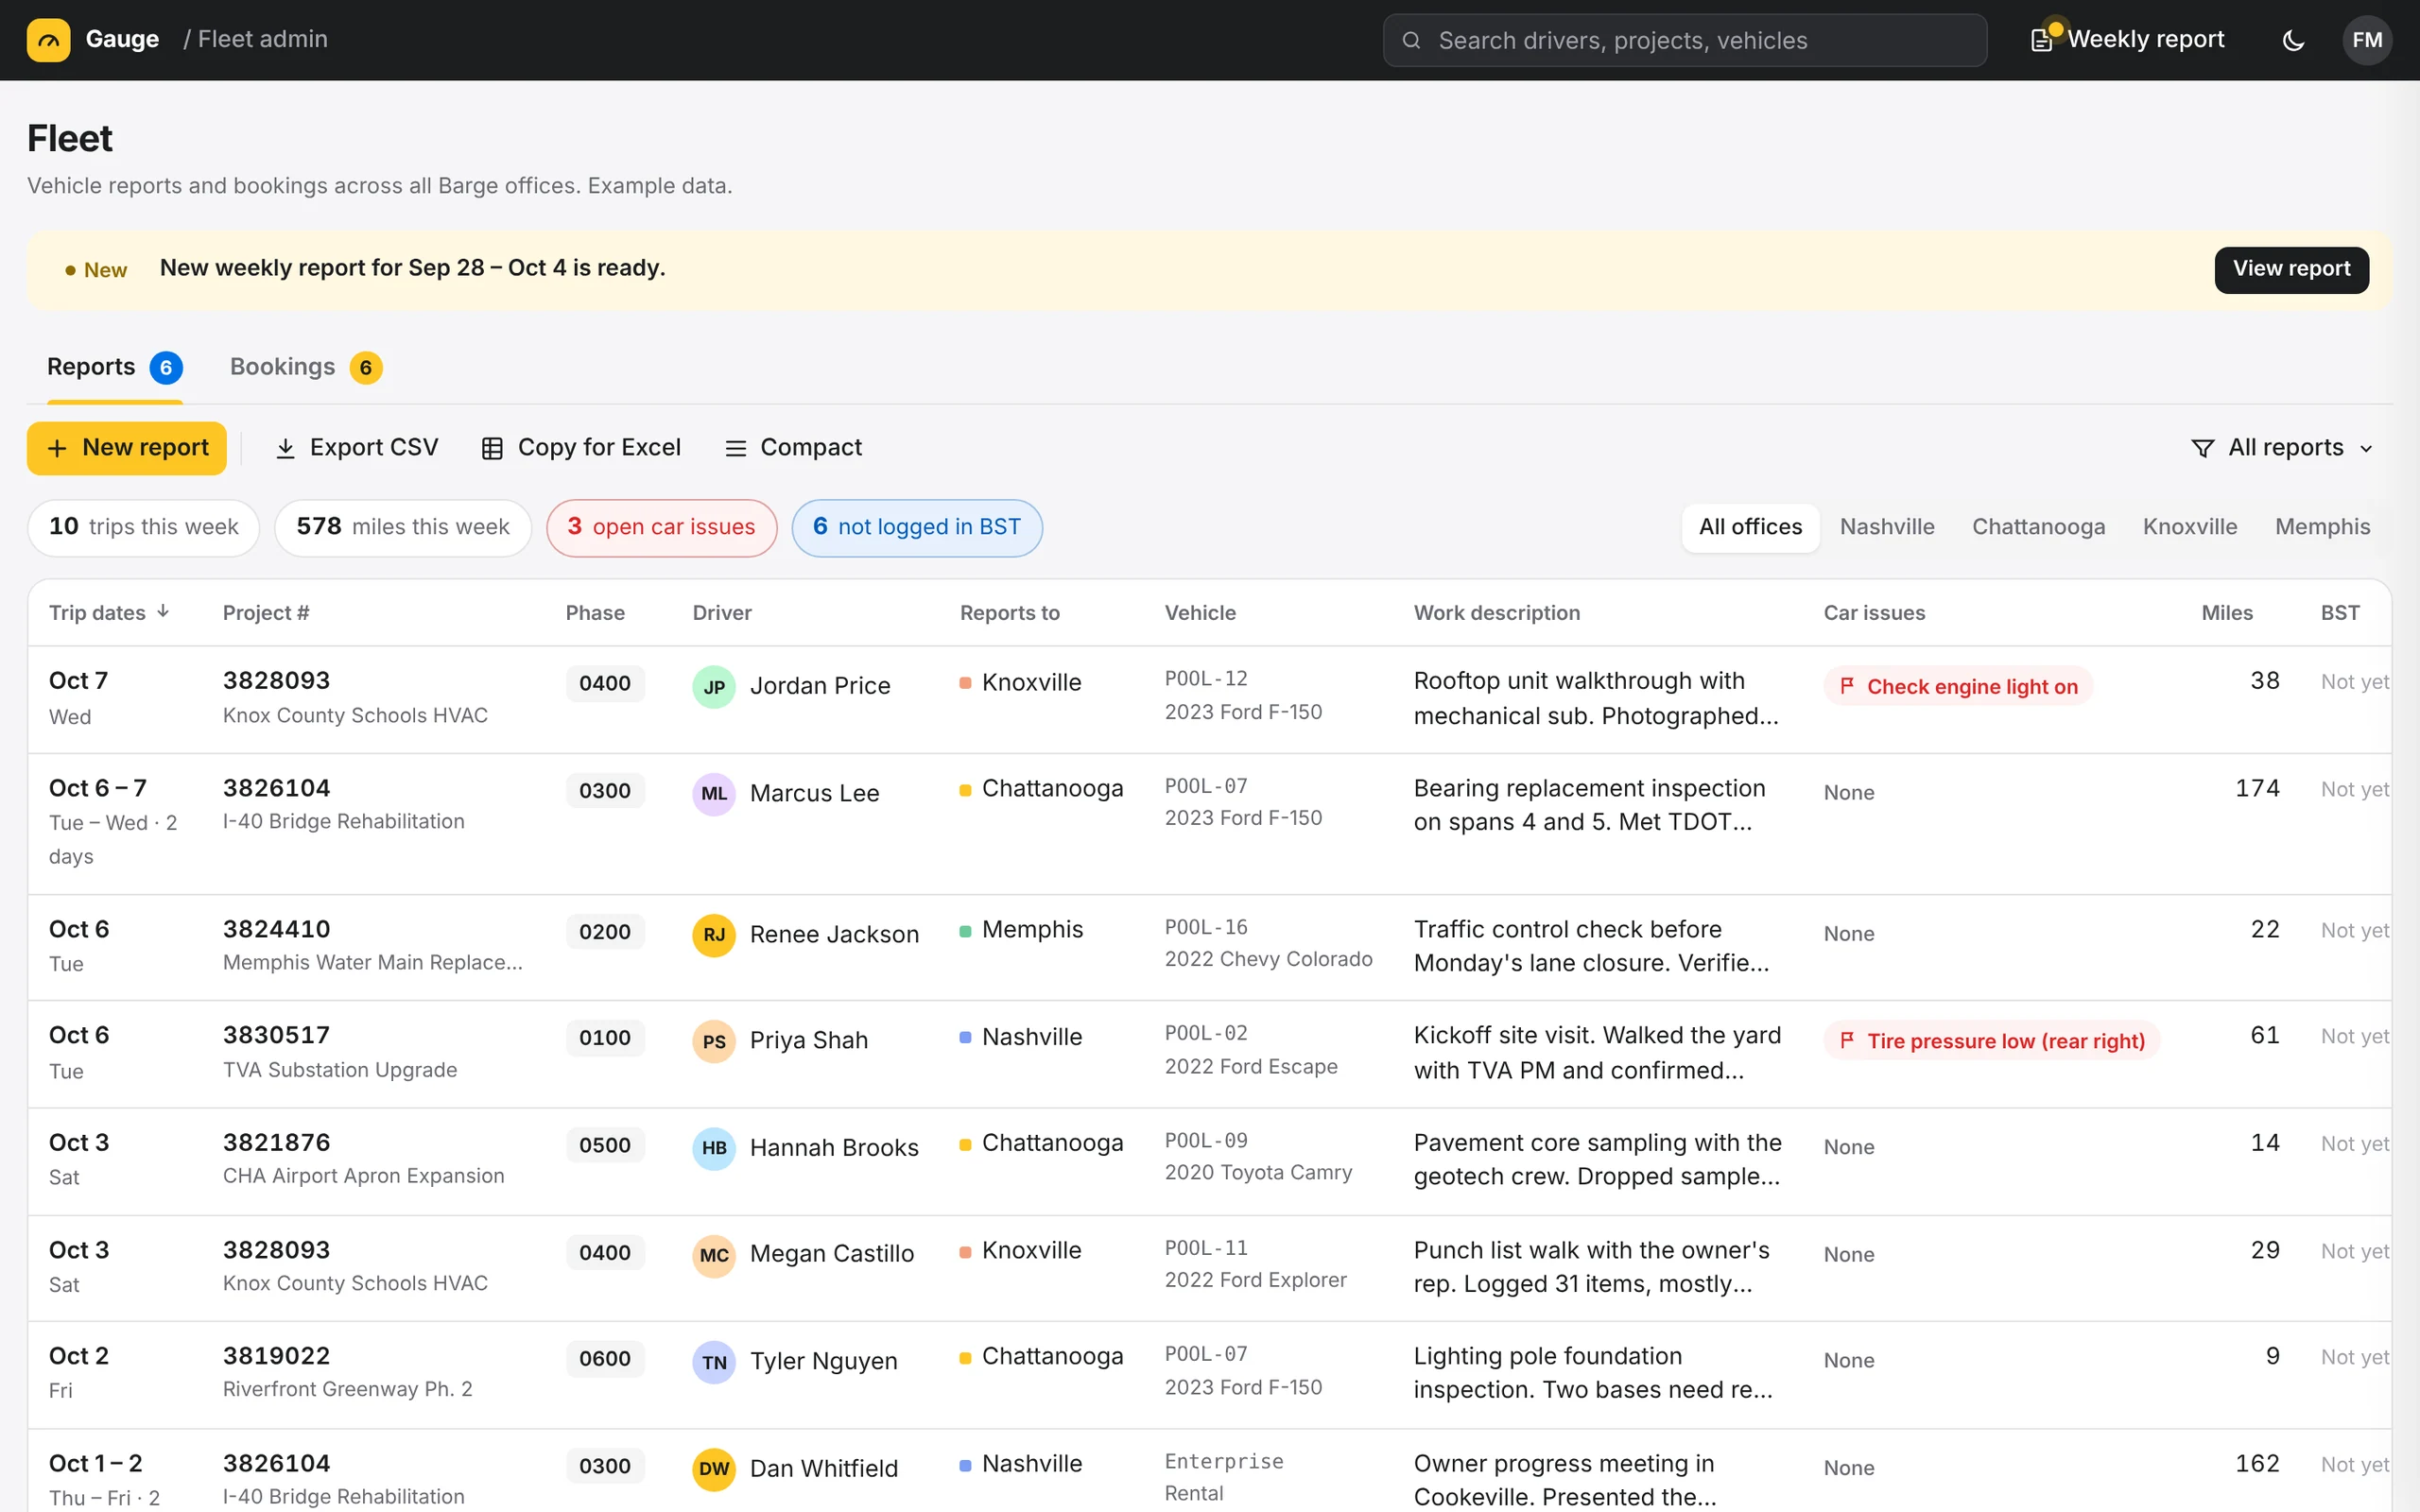Click phase 0500 badge

[605, 1145]
